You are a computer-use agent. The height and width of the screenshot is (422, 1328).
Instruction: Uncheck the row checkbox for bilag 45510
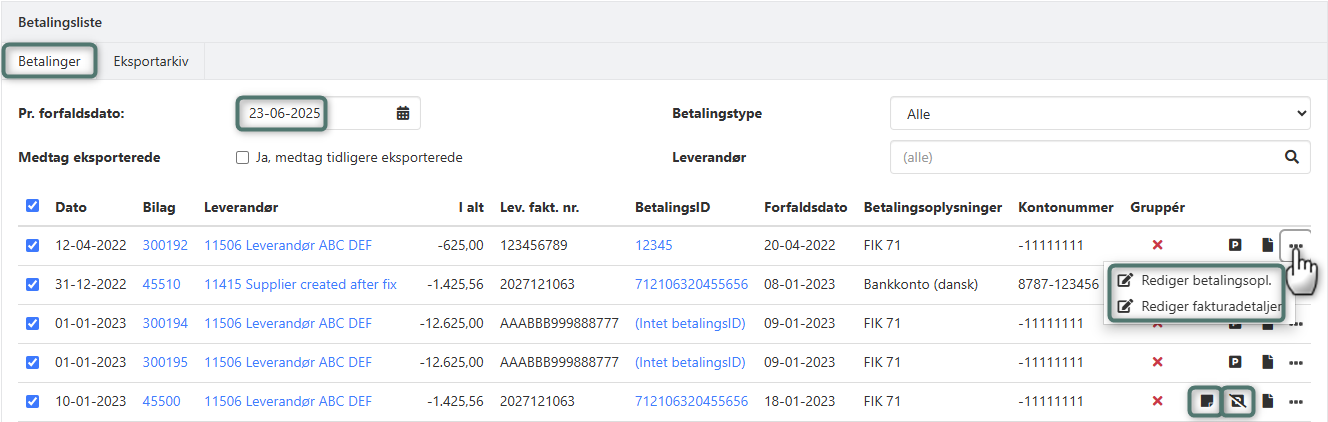click(x=32, y=284)
